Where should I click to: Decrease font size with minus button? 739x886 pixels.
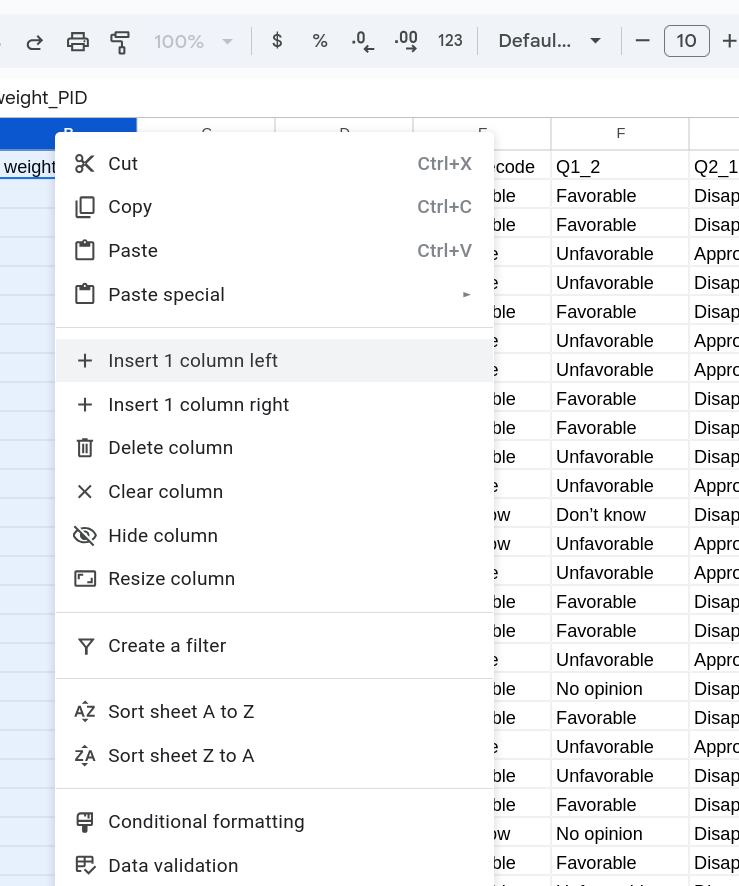pyautogui.click(x=643, y=41)
